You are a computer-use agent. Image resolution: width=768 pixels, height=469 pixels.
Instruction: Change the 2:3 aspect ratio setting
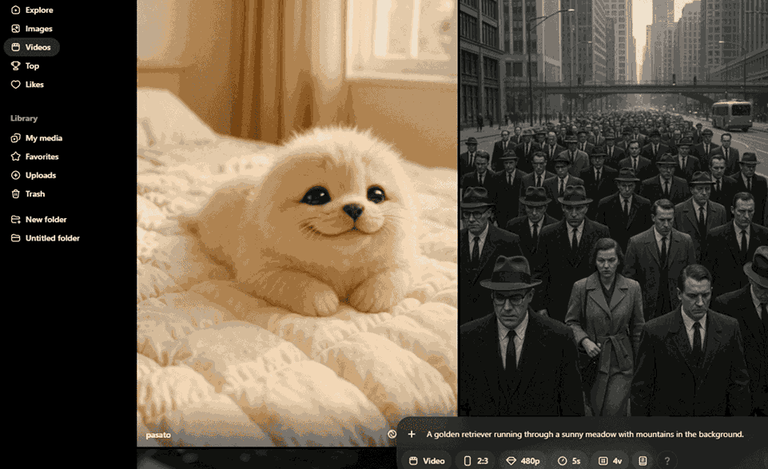coord(476,461)
